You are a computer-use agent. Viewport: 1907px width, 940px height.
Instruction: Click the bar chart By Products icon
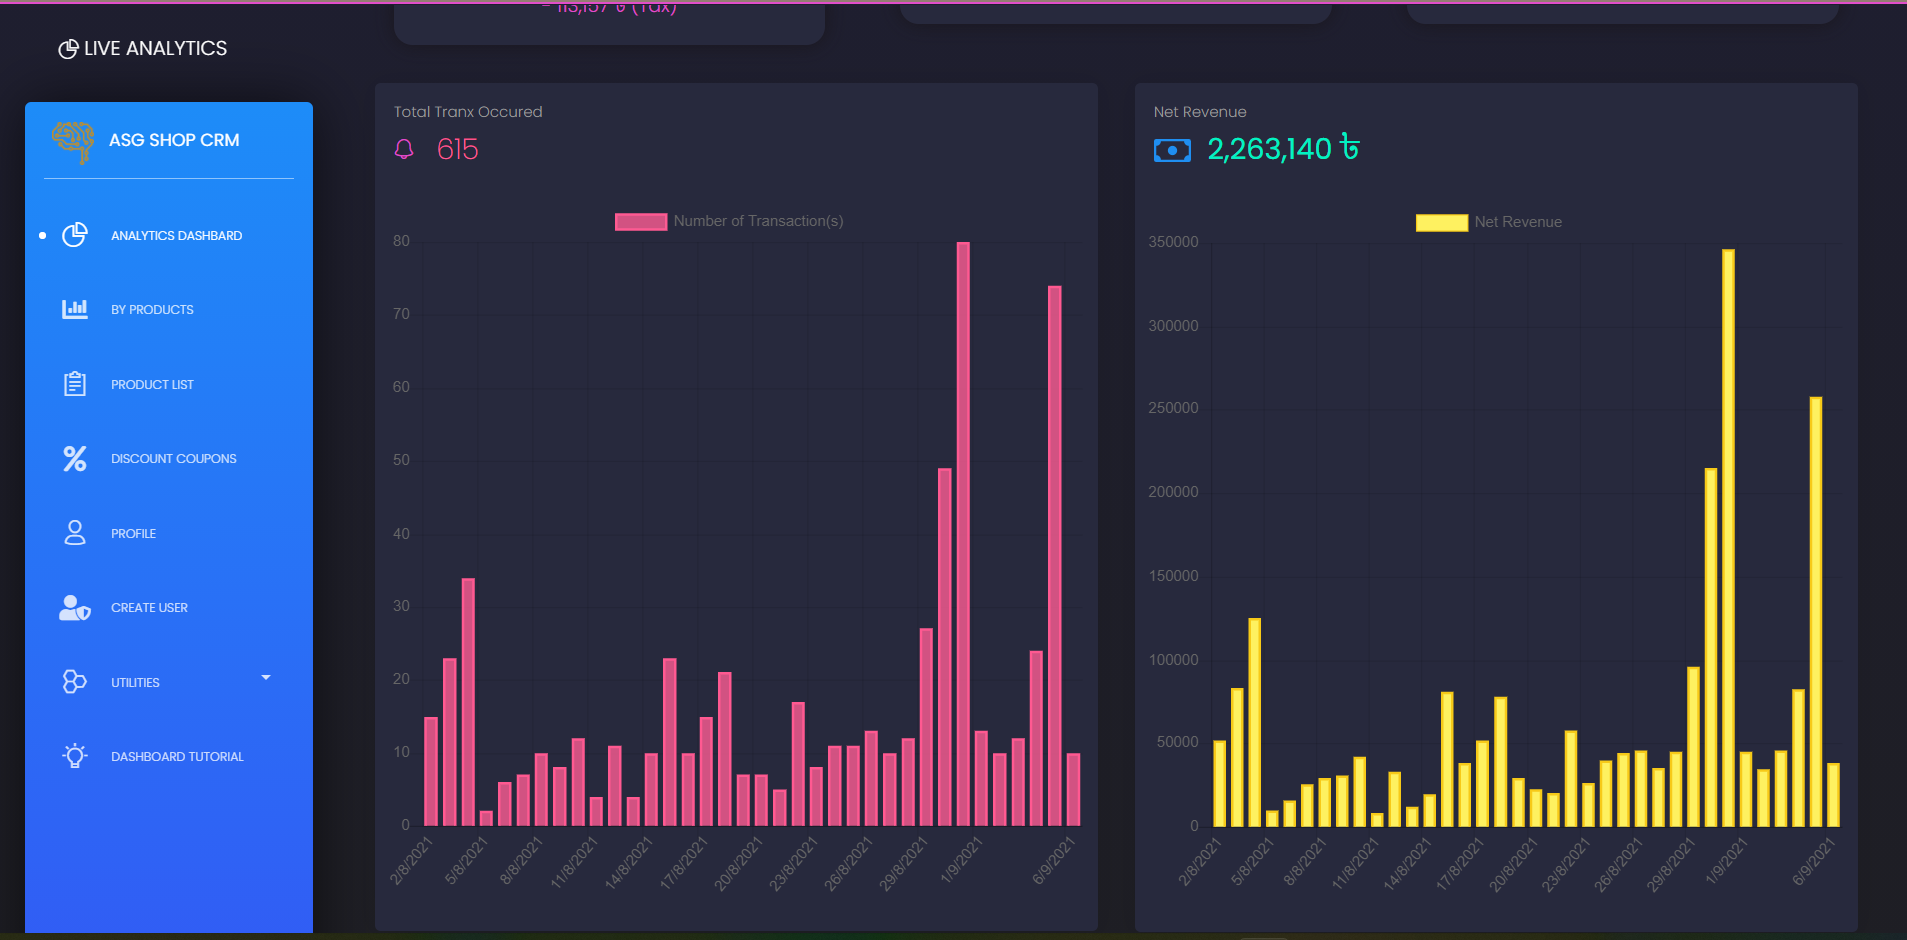[75, 309]
